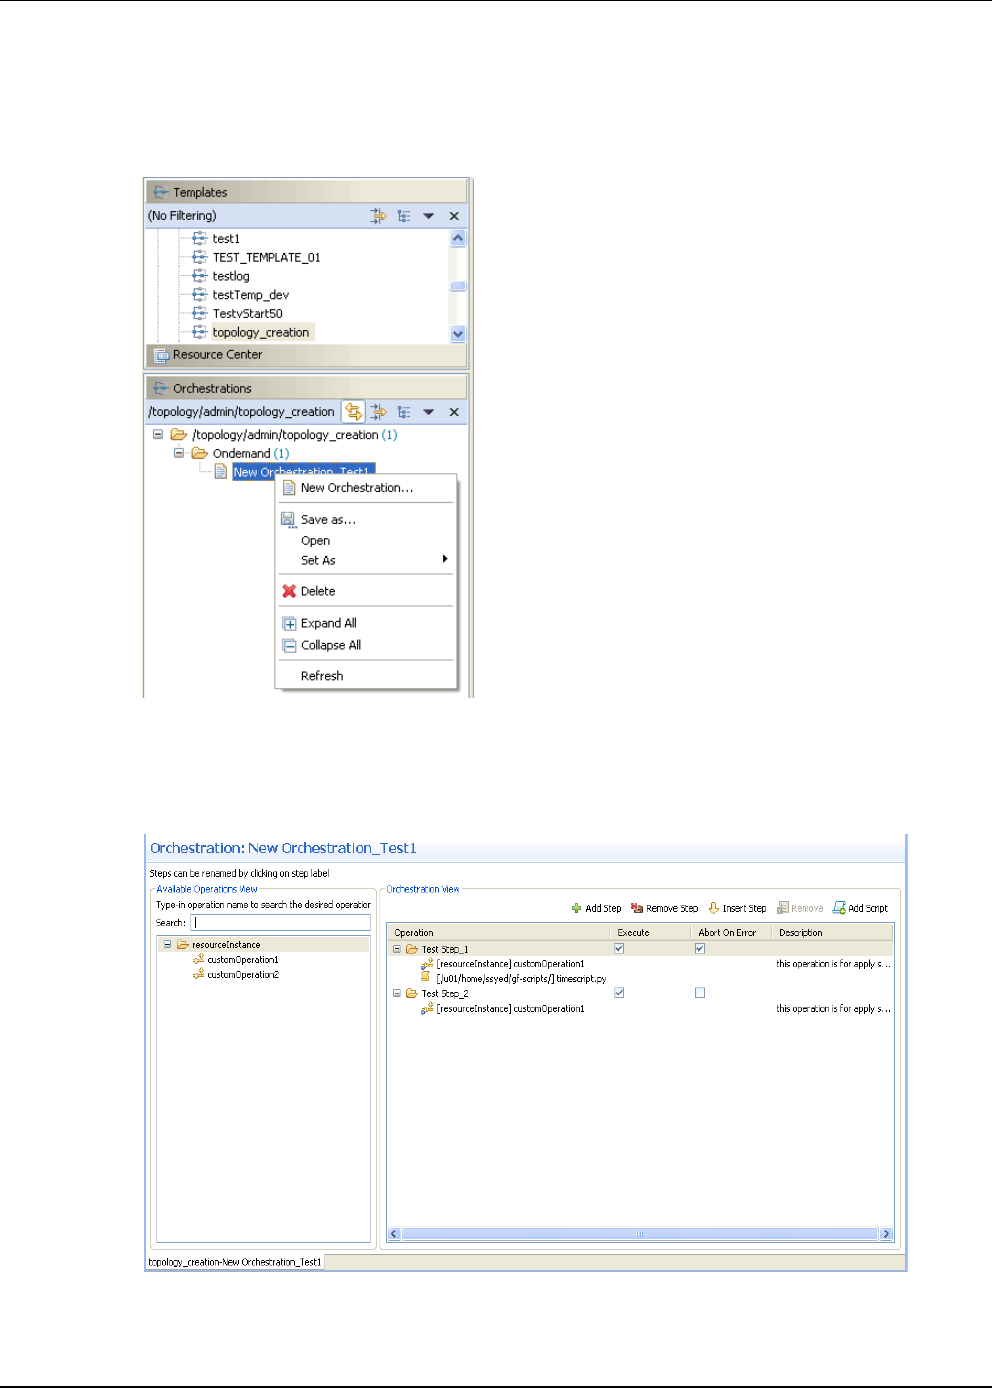Viewport: 992px width, 1388px height.
Task: Click the Resource Center panel icon
Action: pyautogui.click(x=161, y=355)
